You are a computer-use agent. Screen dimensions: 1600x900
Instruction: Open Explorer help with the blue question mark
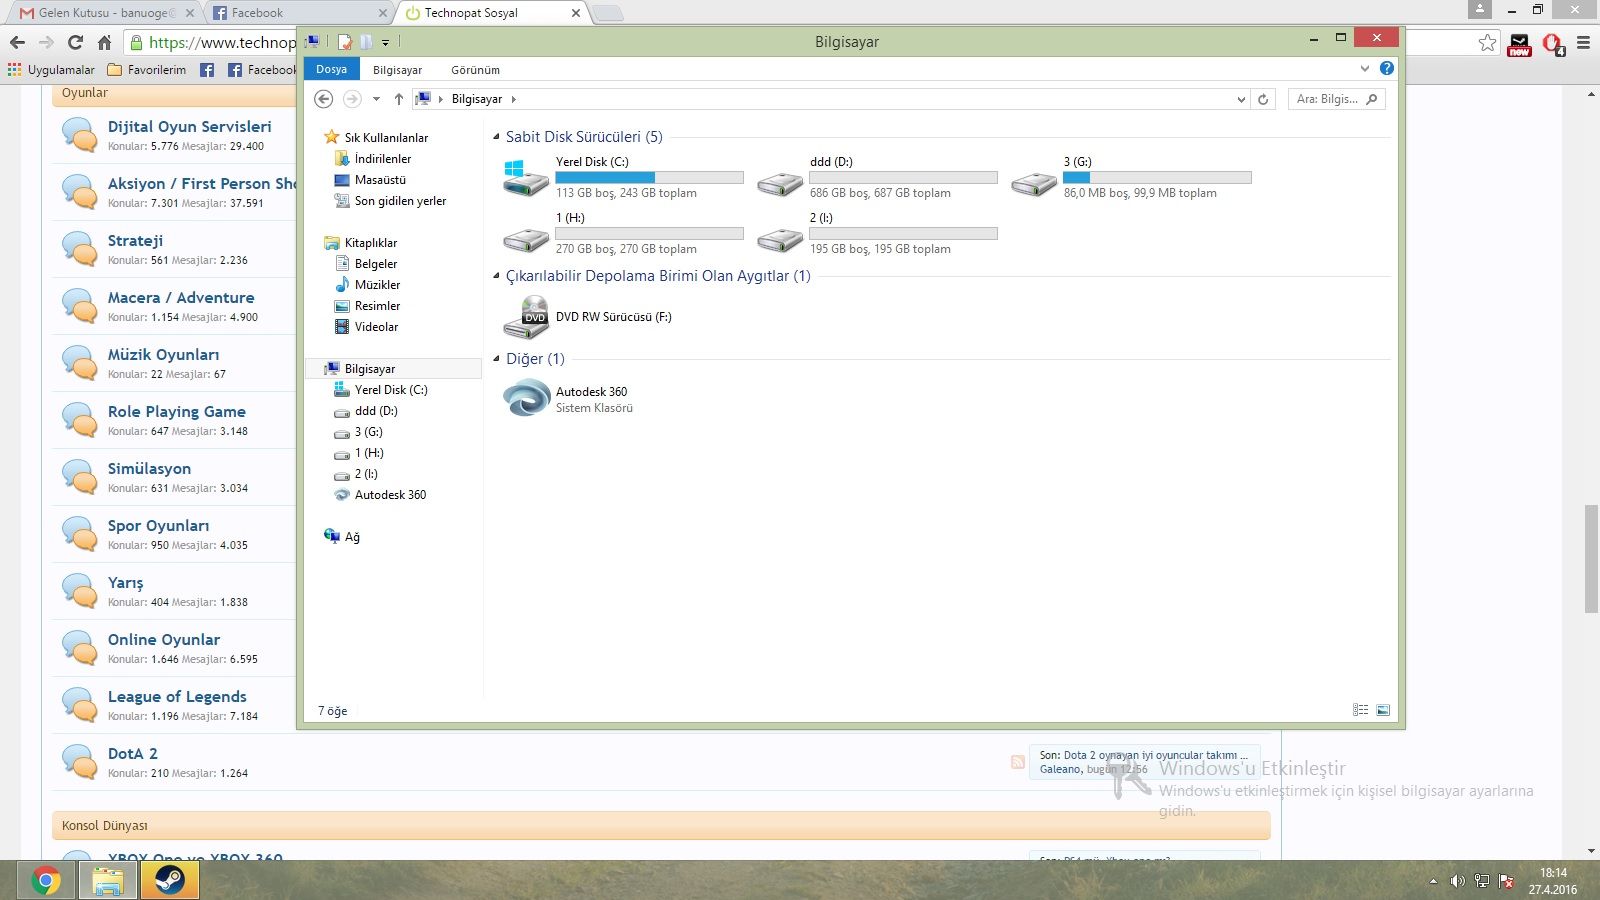[1386, 68]
